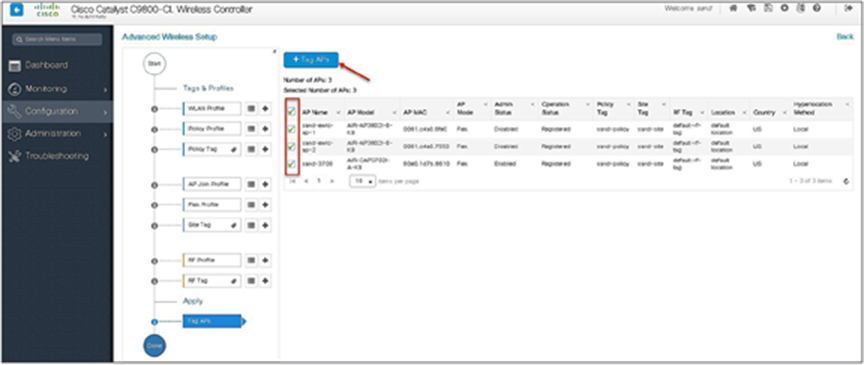The height and width of the screenshot is (365, 864).
Task: Select the Site Tag step box
Action: 212,225
